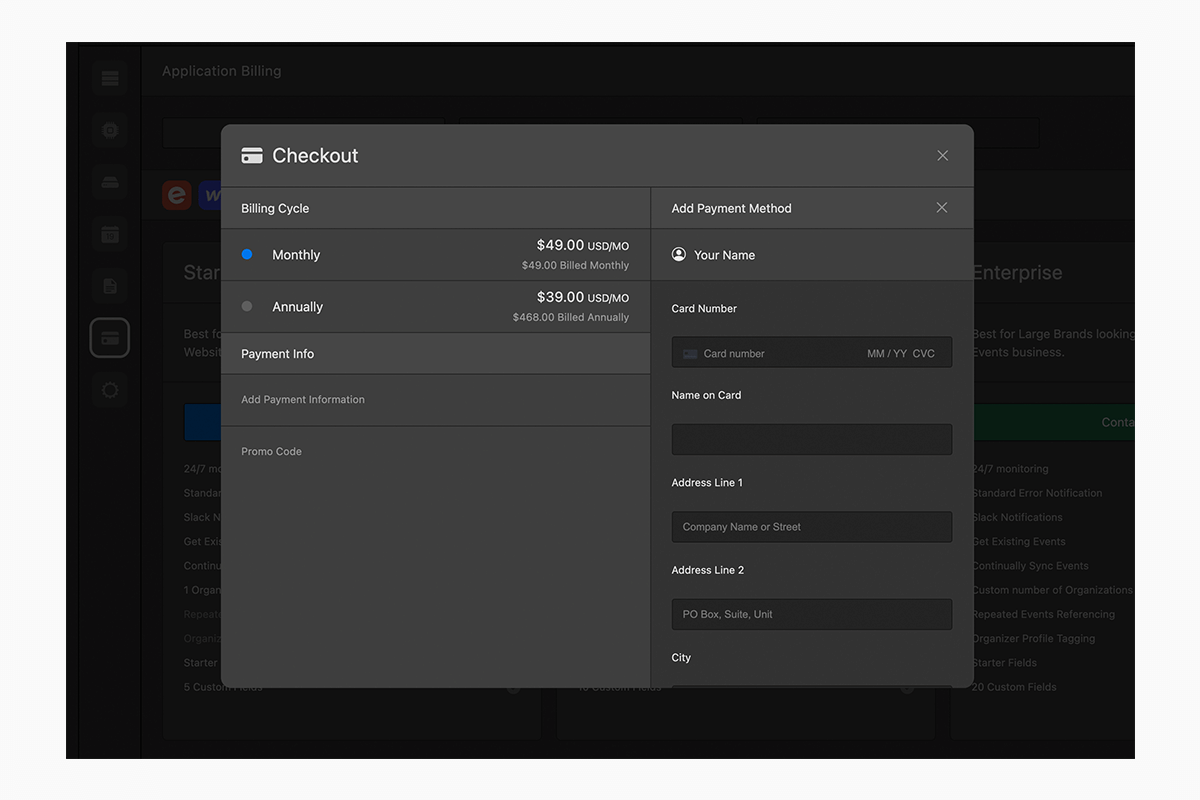Click the '$468.00 Billed Annually' text
The width and height of the screenshot is (1200, 800).
tap(571, 318)
